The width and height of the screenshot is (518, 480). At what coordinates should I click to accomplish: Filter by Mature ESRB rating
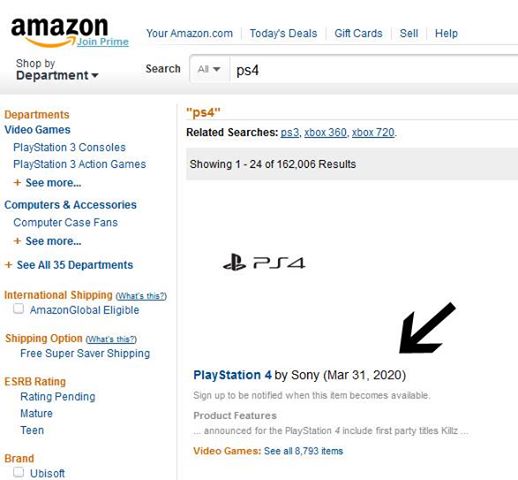36,413
